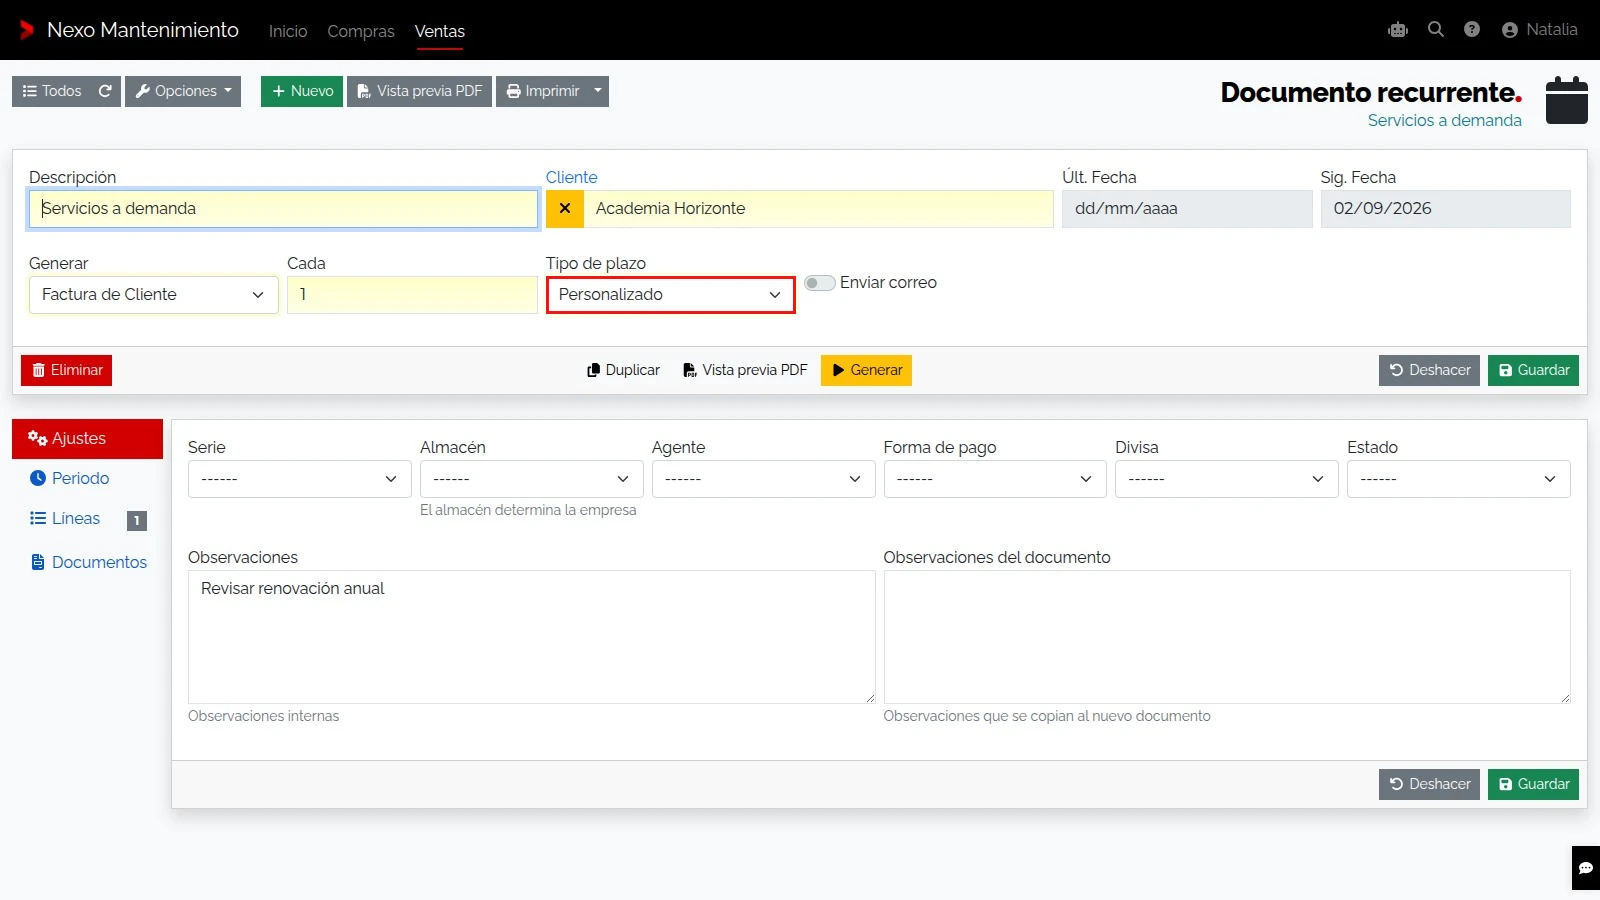Click the Imprimir button
This screenshot has width=1600, height=900.
click(542, 91)
